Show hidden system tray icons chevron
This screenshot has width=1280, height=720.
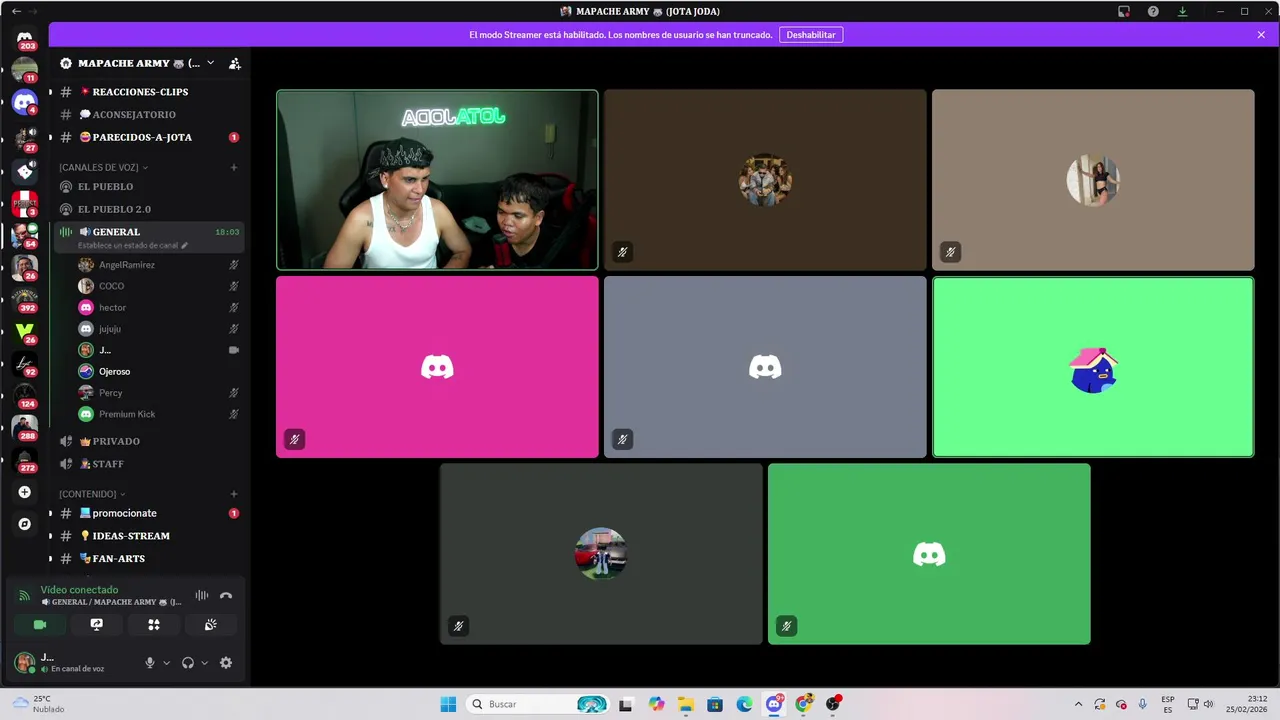click(1078, 704)
